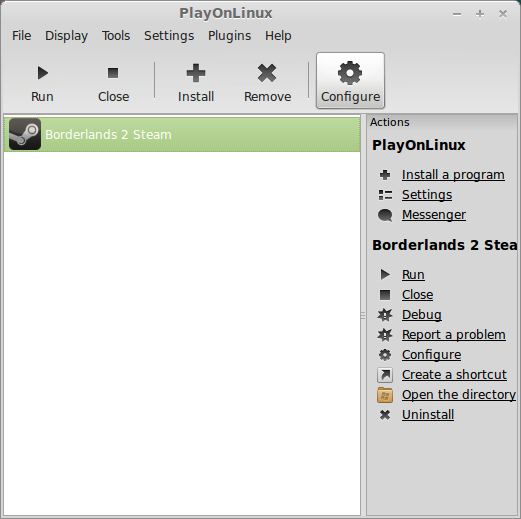Click the Run toolbar button
The image size is (521, 519).
pos(42,80)
